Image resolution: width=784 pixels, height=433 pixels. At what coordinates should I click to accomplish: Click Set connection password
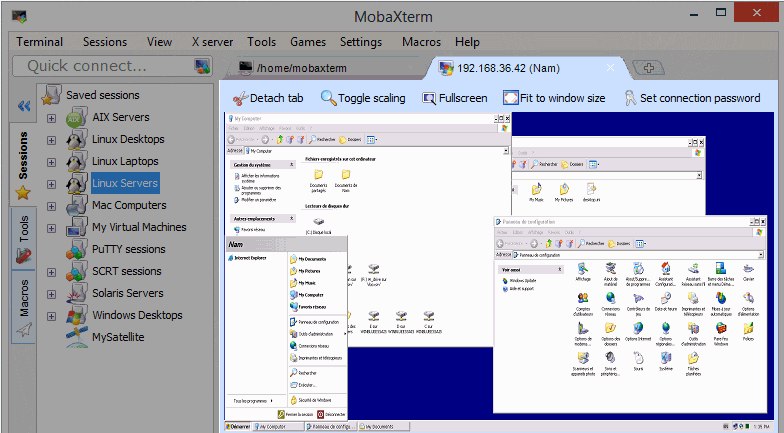(x=692, y=98)
